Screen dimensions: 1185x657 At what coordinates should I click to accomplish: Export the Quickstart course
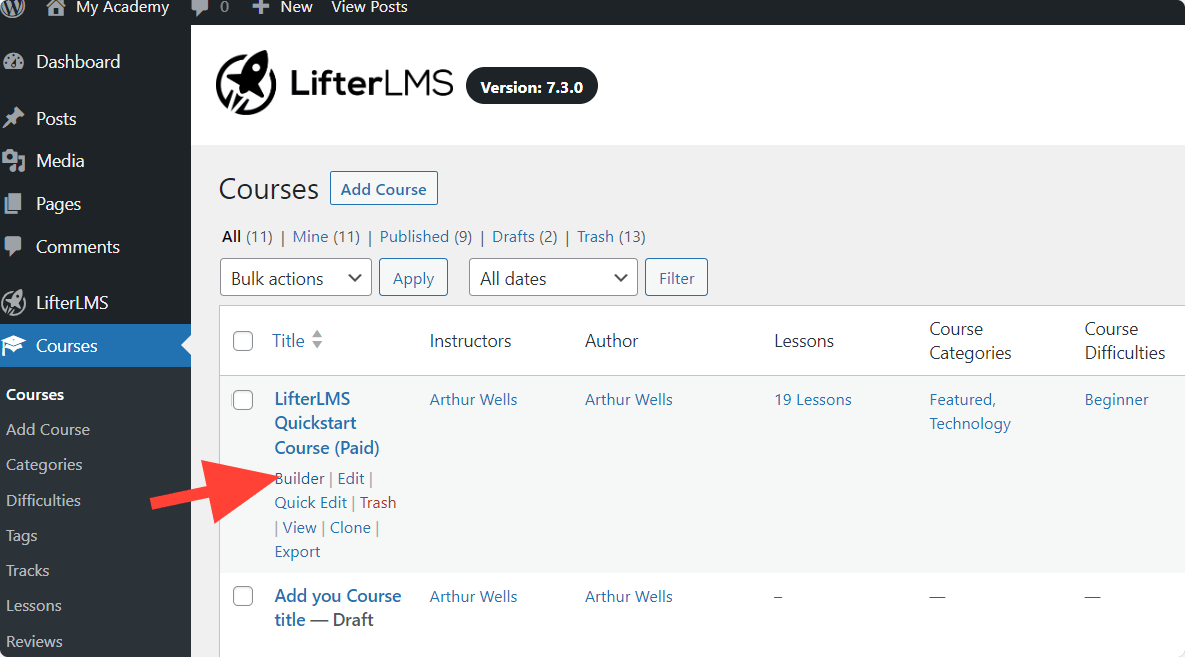297,552
